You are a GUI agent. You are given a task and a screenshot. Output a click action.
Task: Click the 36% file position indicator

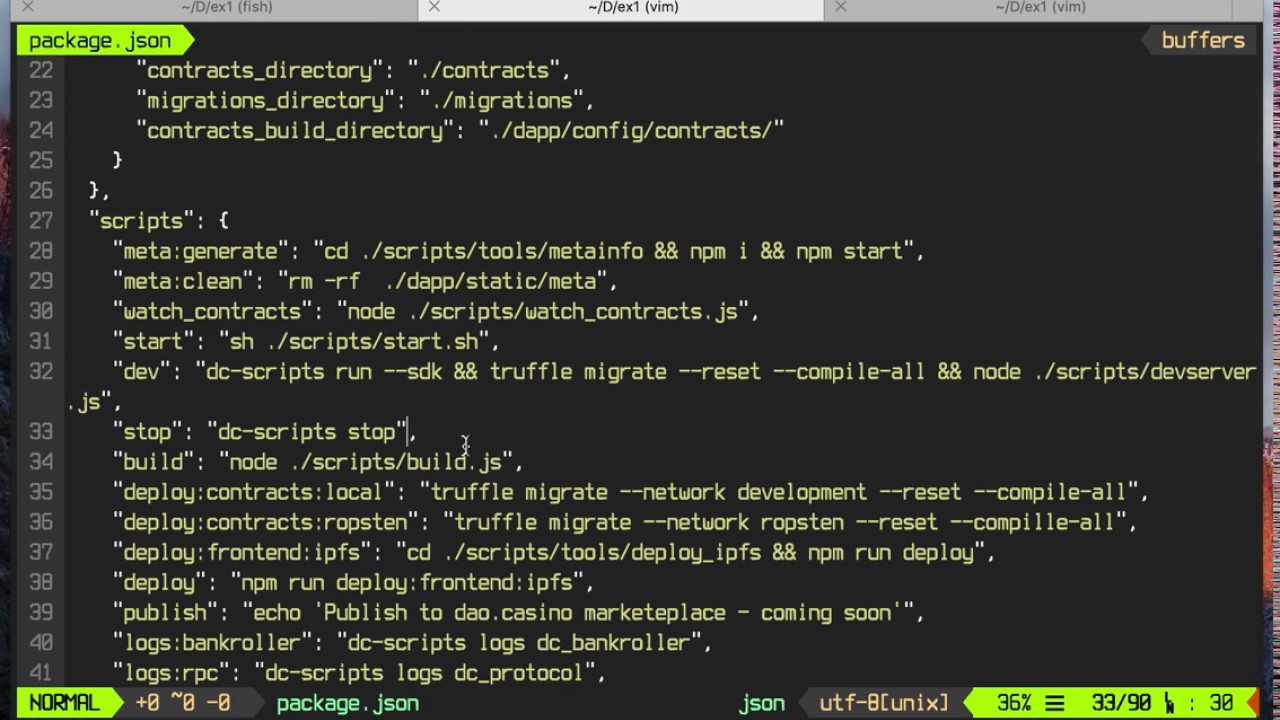click(x=1015, y=703)
